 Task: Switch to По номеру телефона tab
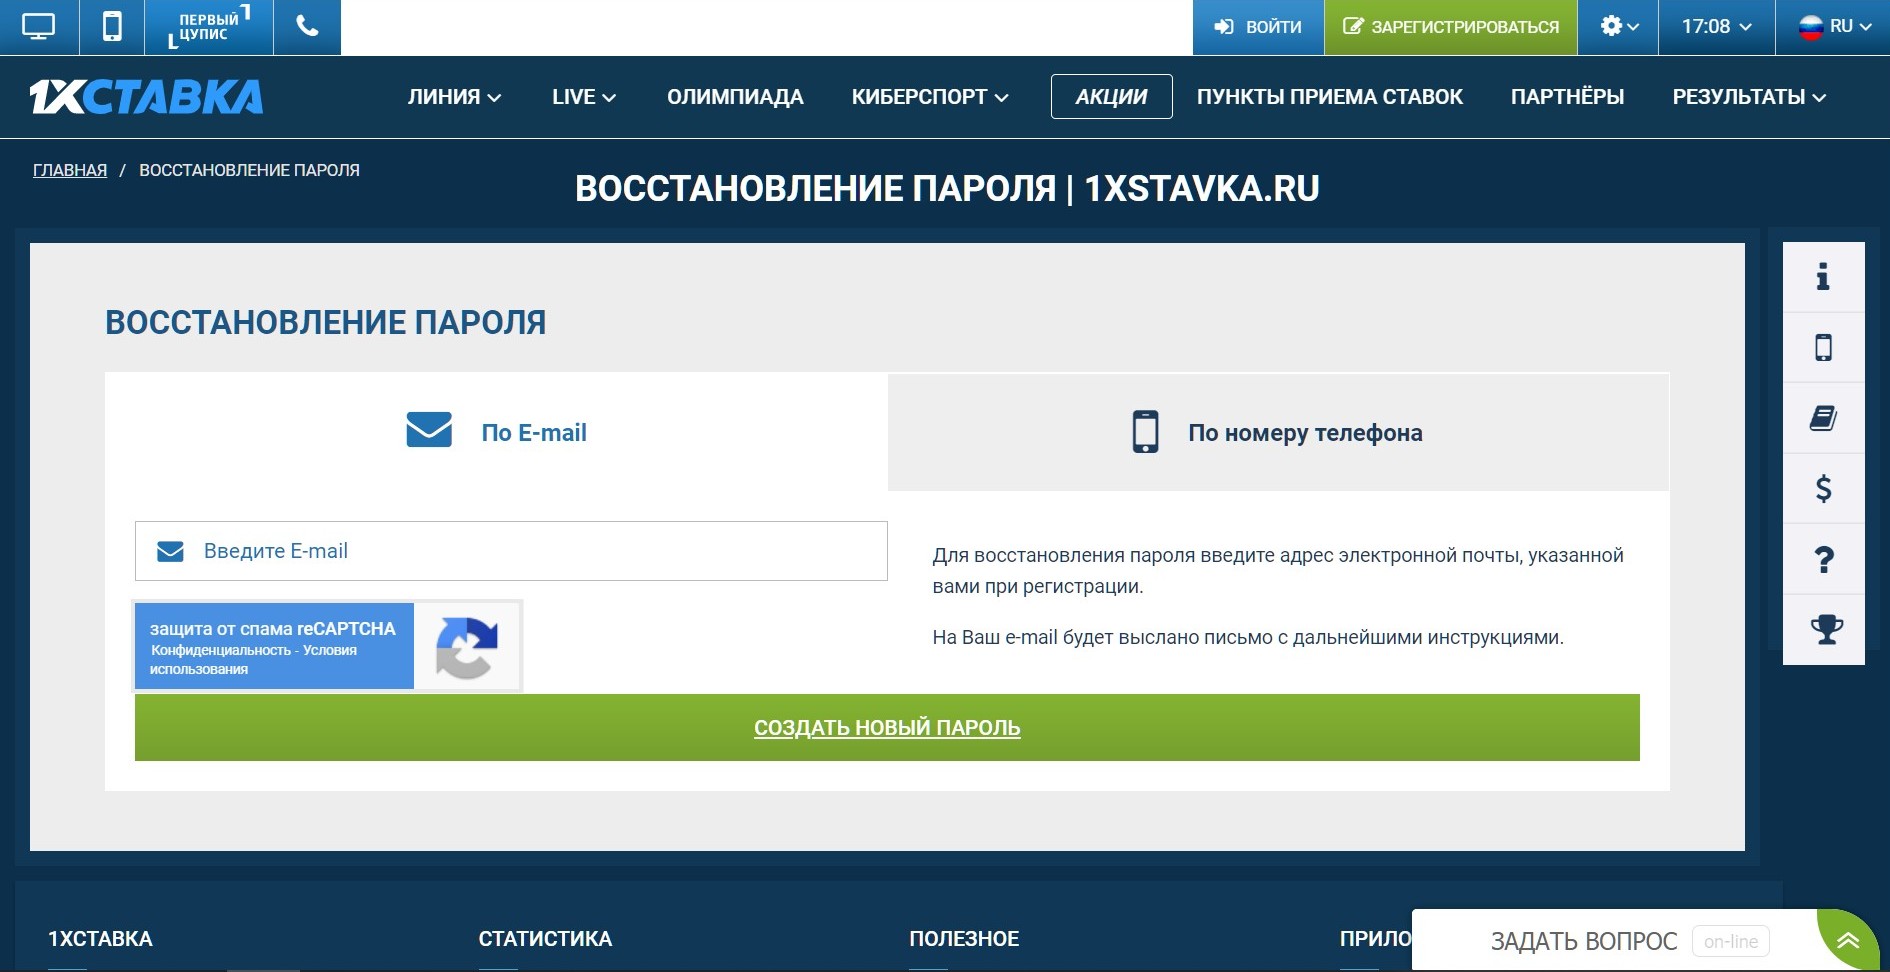[1278, 432]
